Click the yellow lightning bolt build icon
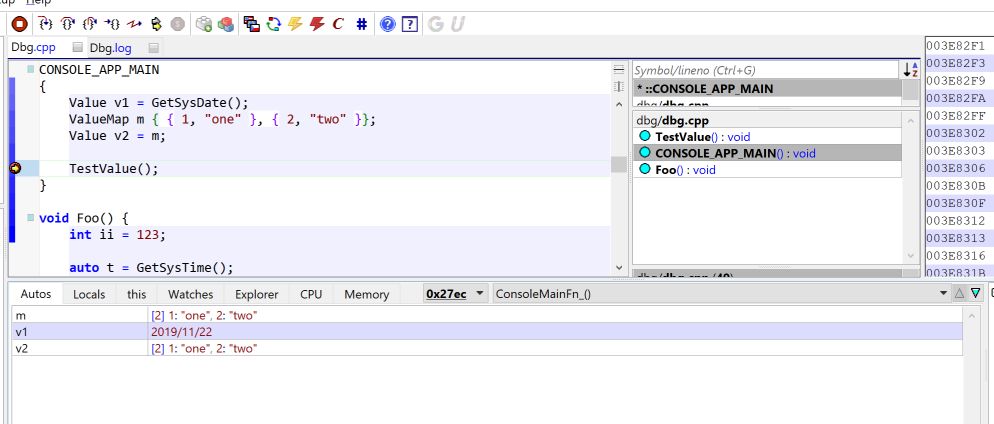The image size is (994, 424). click(295, 24)
